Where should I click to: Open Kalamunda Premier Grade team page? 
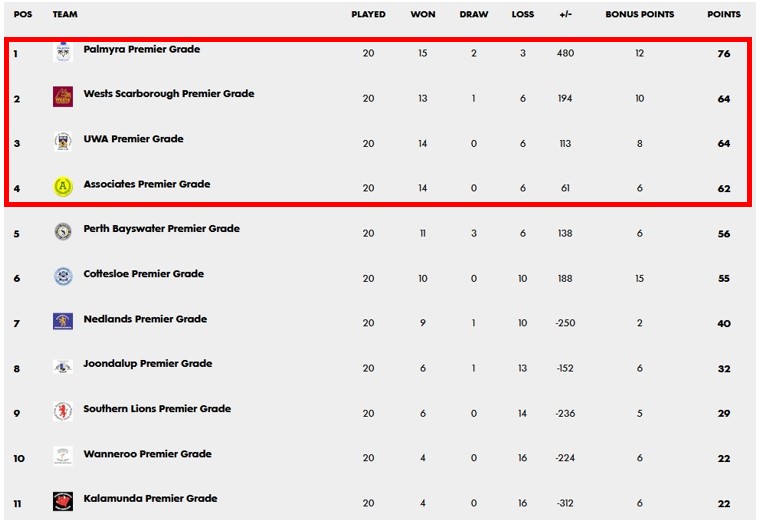pyautogui.click(x=150, y=499)
